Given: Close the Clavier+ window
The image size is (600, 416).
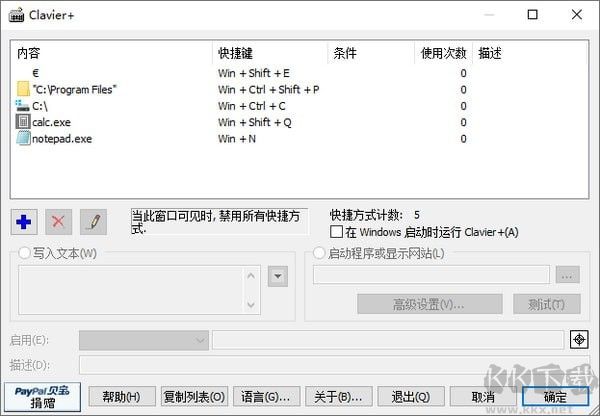Looking at the screenshot, I should tap(577, 15).
